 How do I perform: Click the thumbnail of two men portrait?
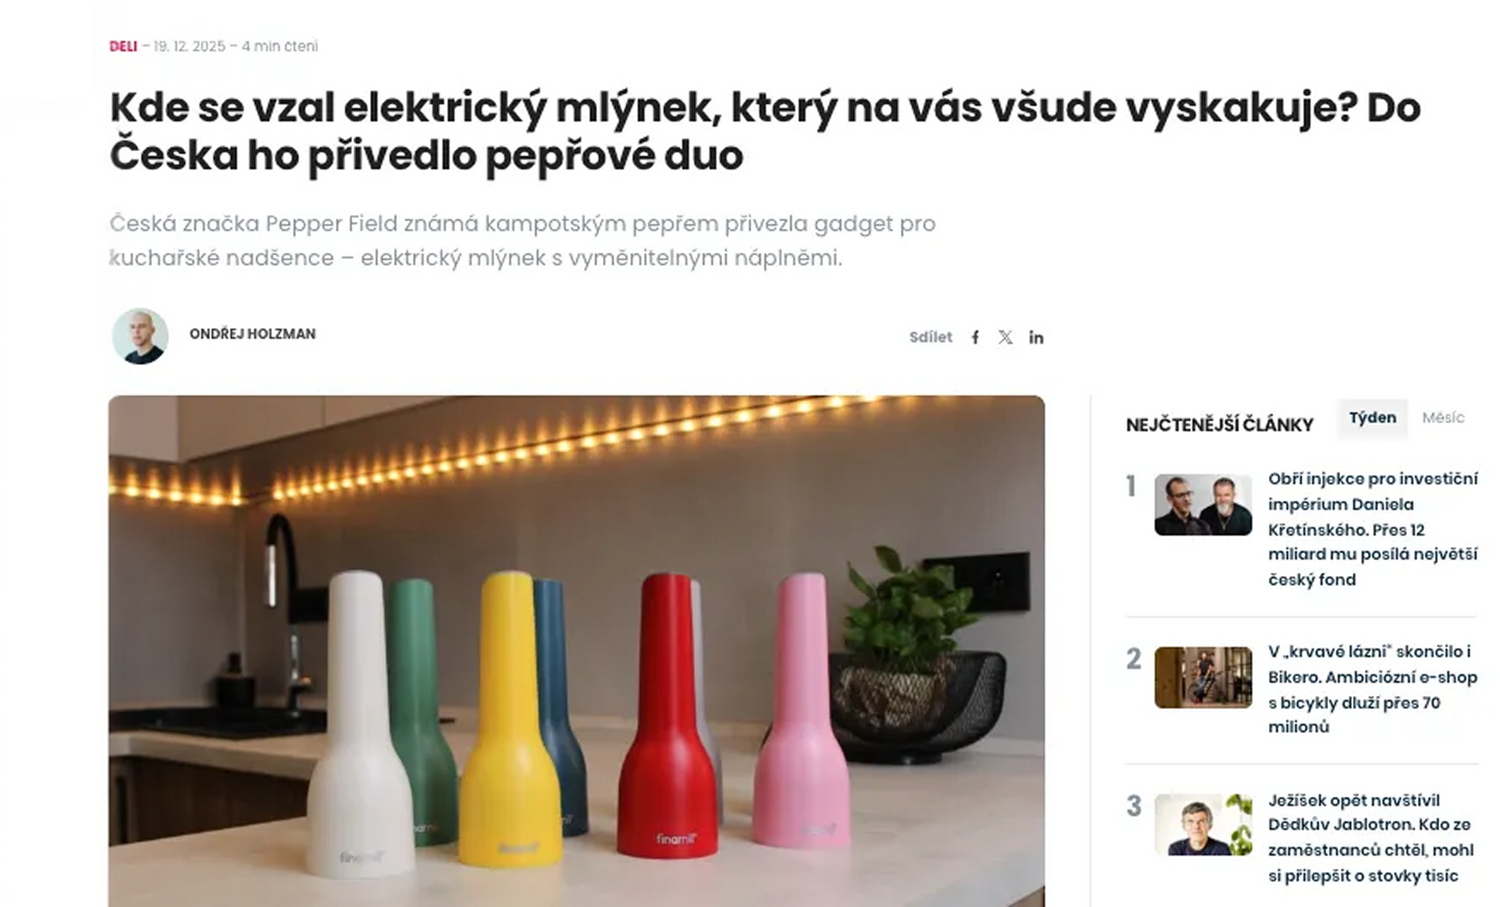(1203, 505)
